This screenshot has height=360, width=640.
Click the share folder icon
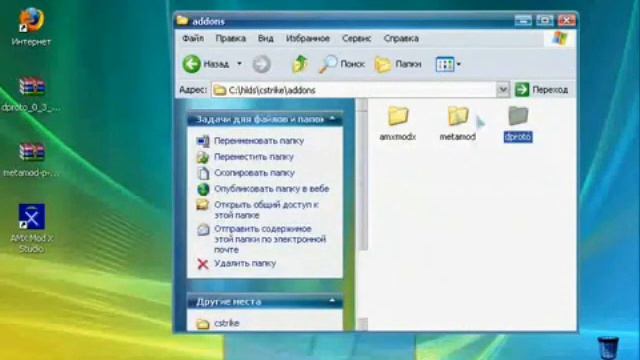[x=203, y=204]
